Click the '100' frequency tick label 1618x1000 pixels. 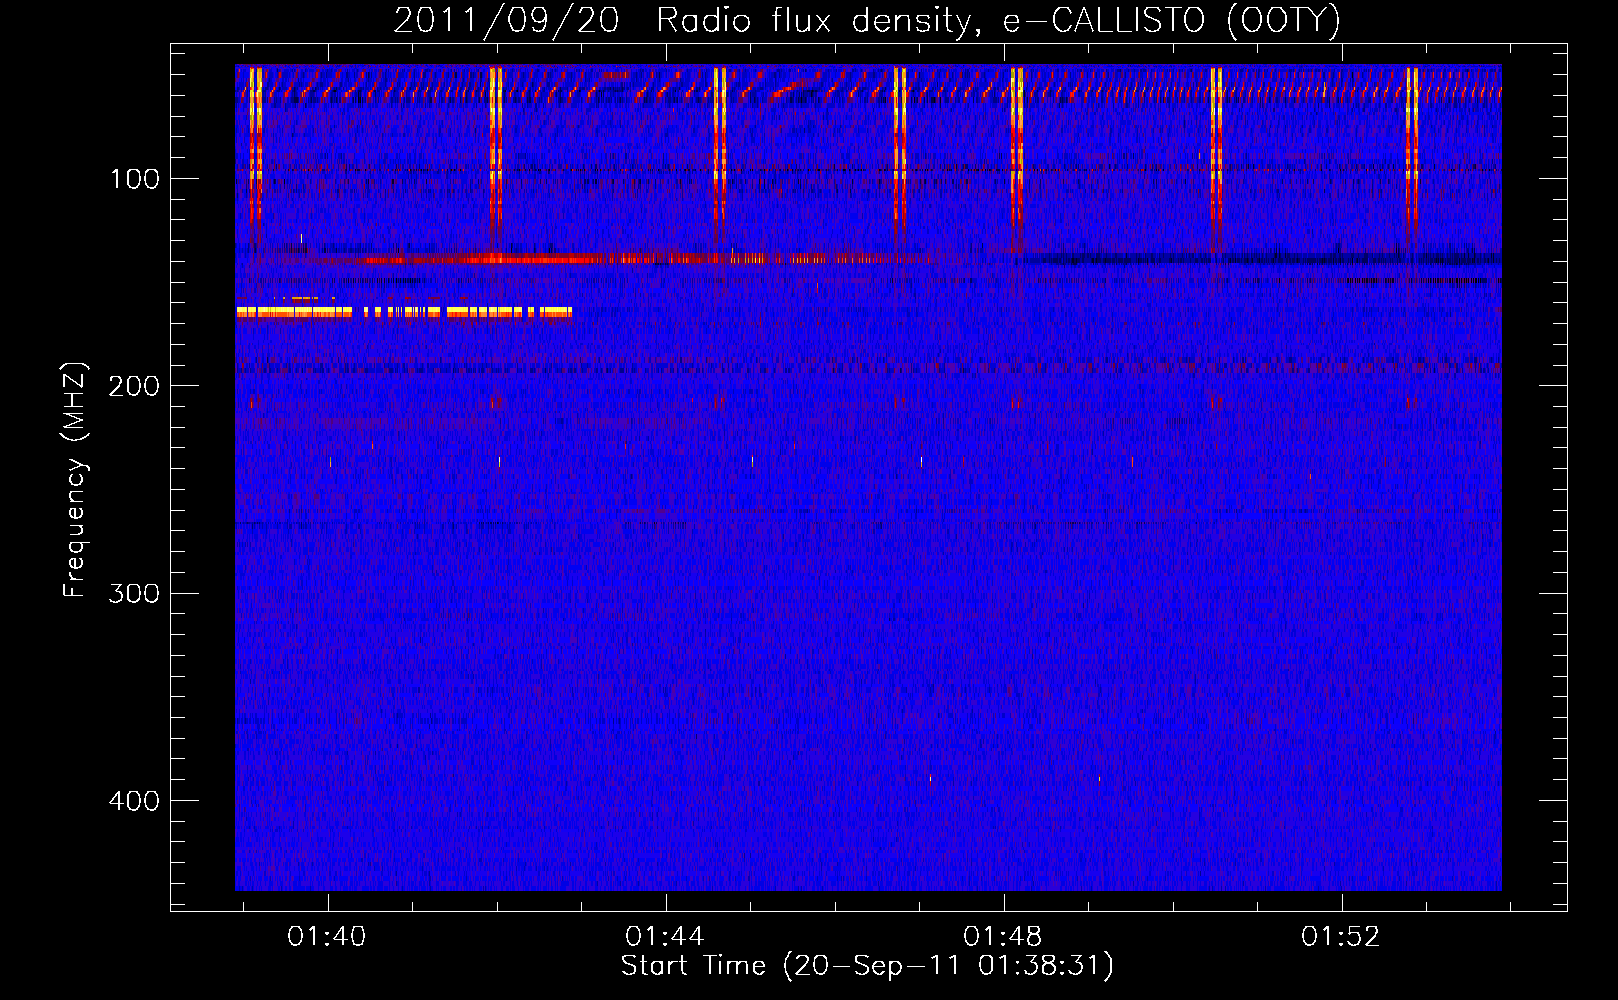coord(135,179)
